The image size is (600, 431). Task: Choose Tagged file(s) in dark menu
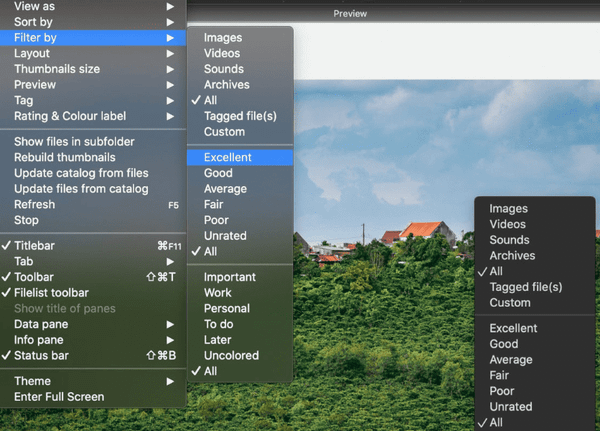point(535,287)
